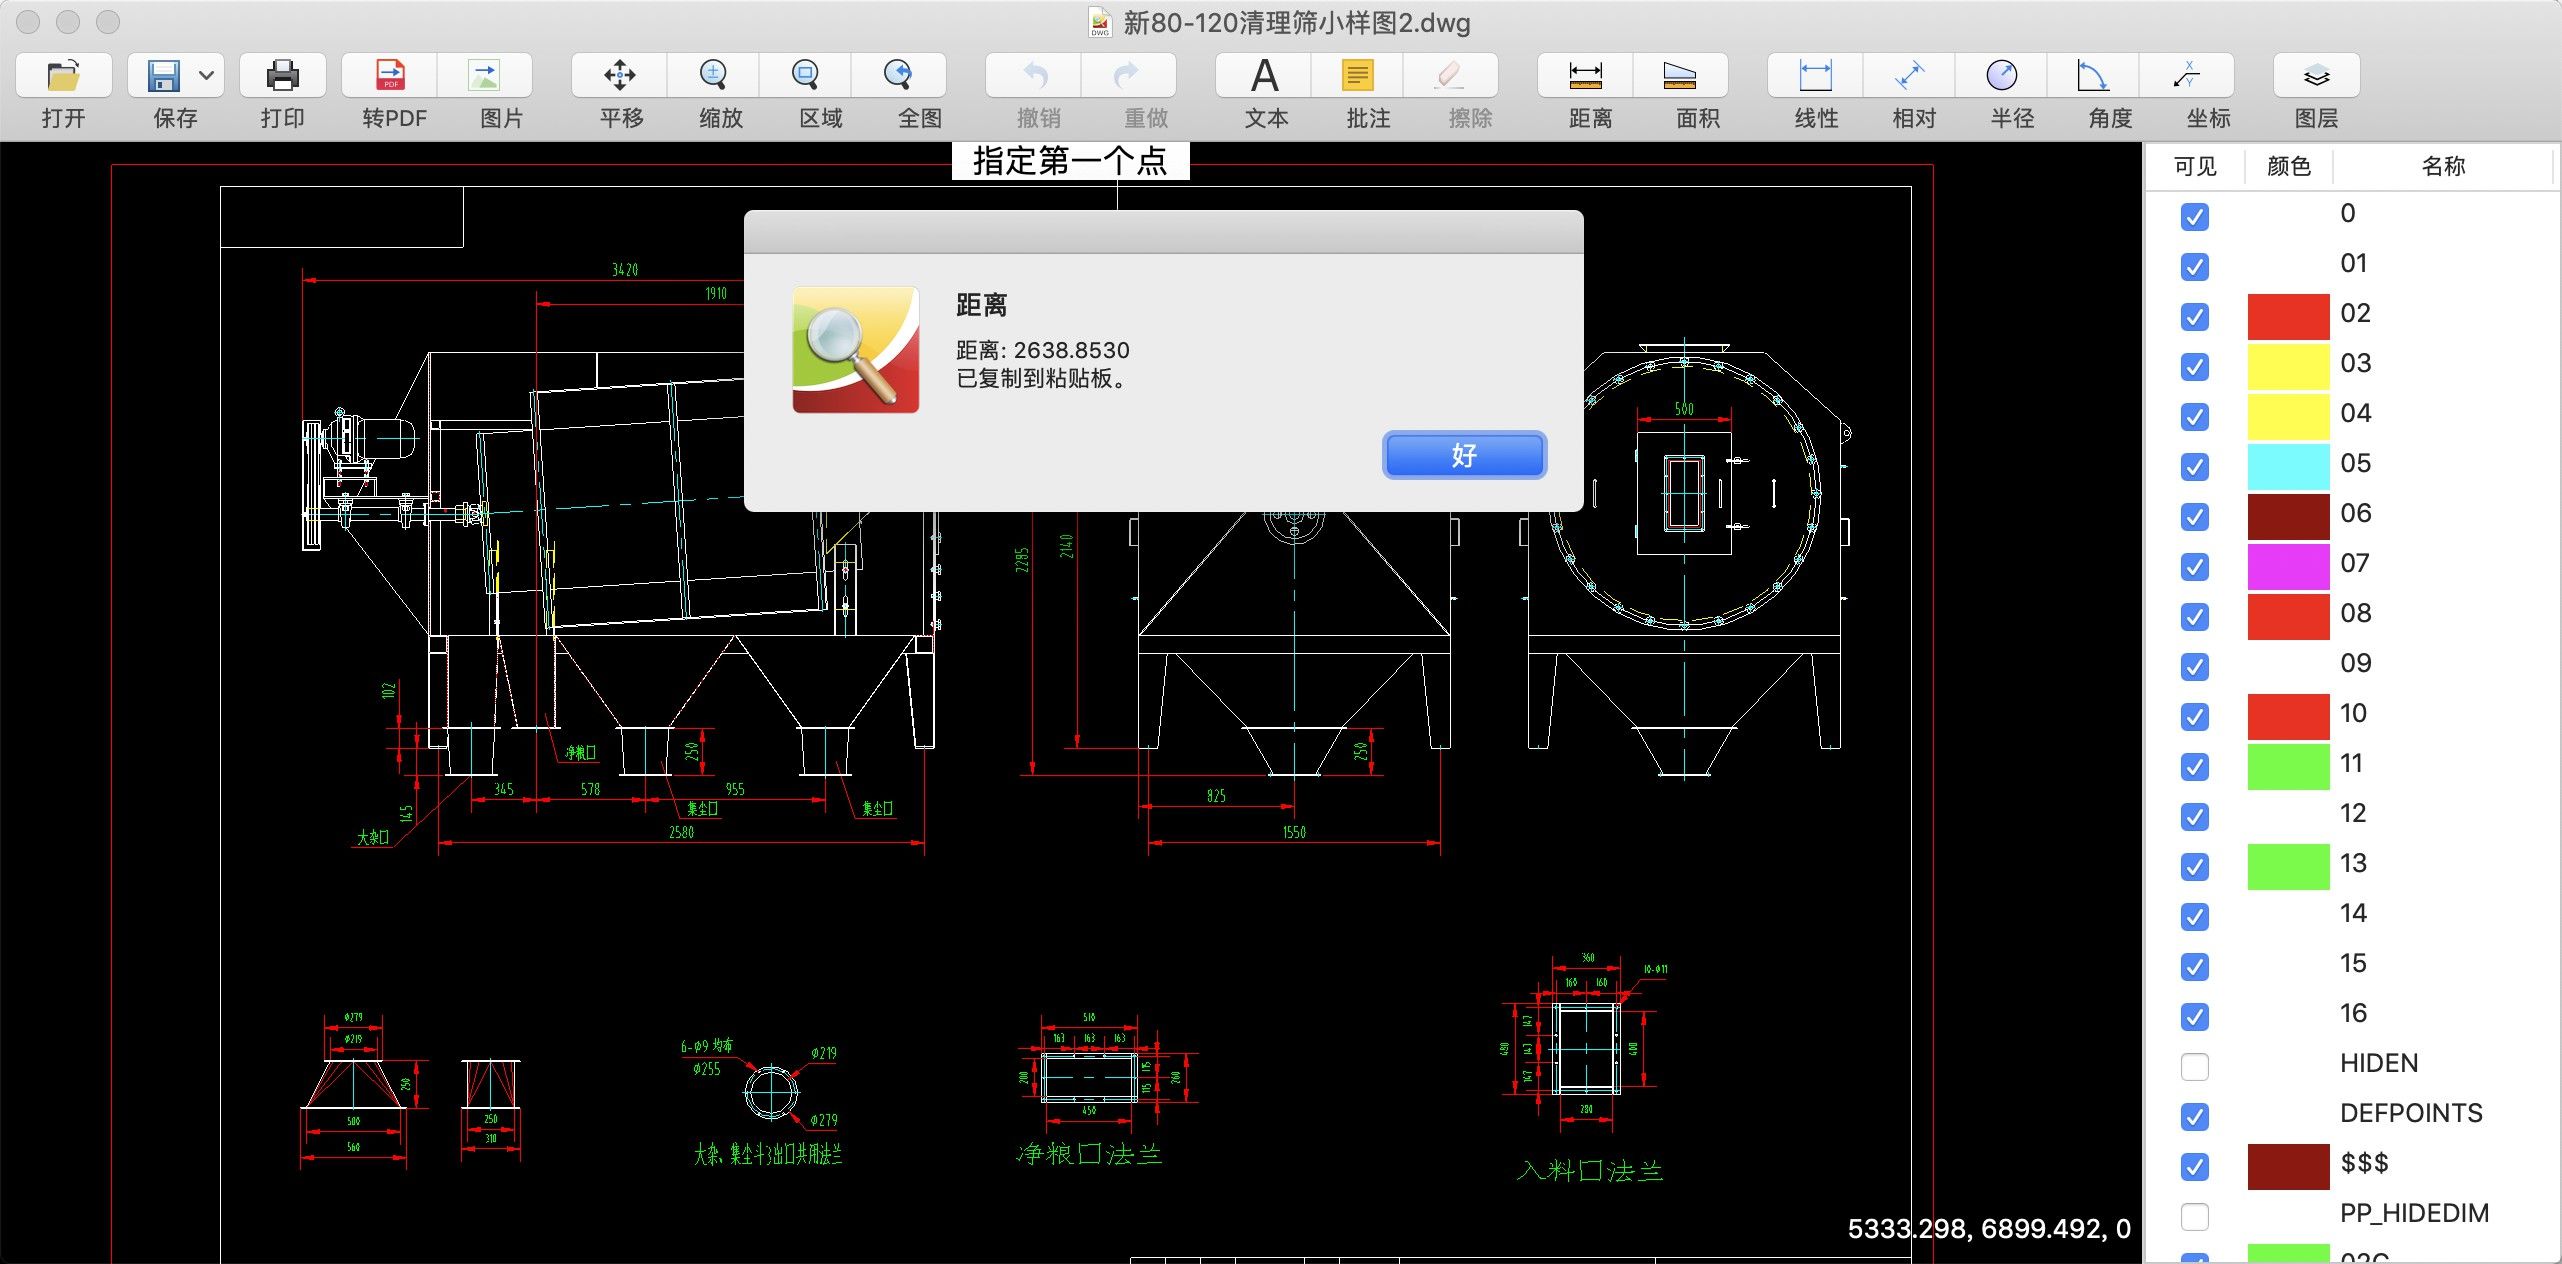Open the save options dropdown arrow

coord(206,75)
